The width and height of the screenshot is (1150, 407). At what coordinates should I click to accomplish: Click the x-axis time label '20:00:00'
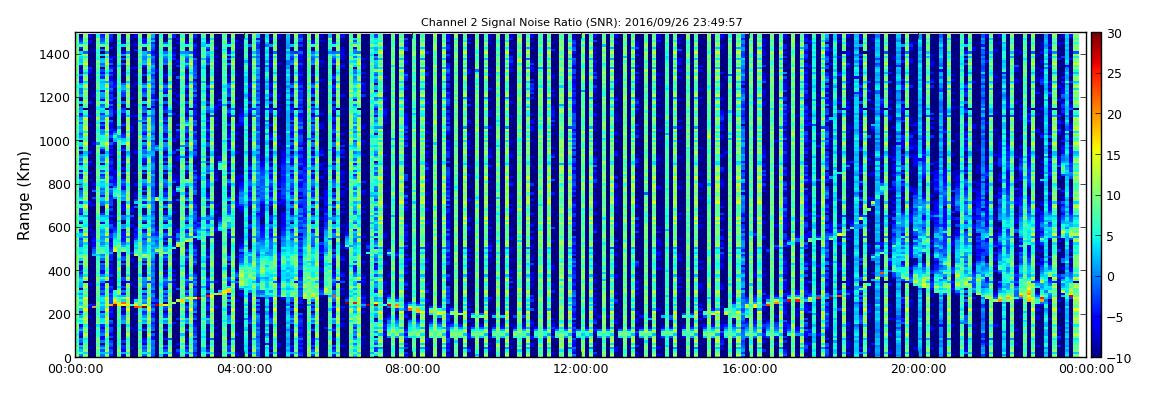pyautogui.click(x=918, y=370)
